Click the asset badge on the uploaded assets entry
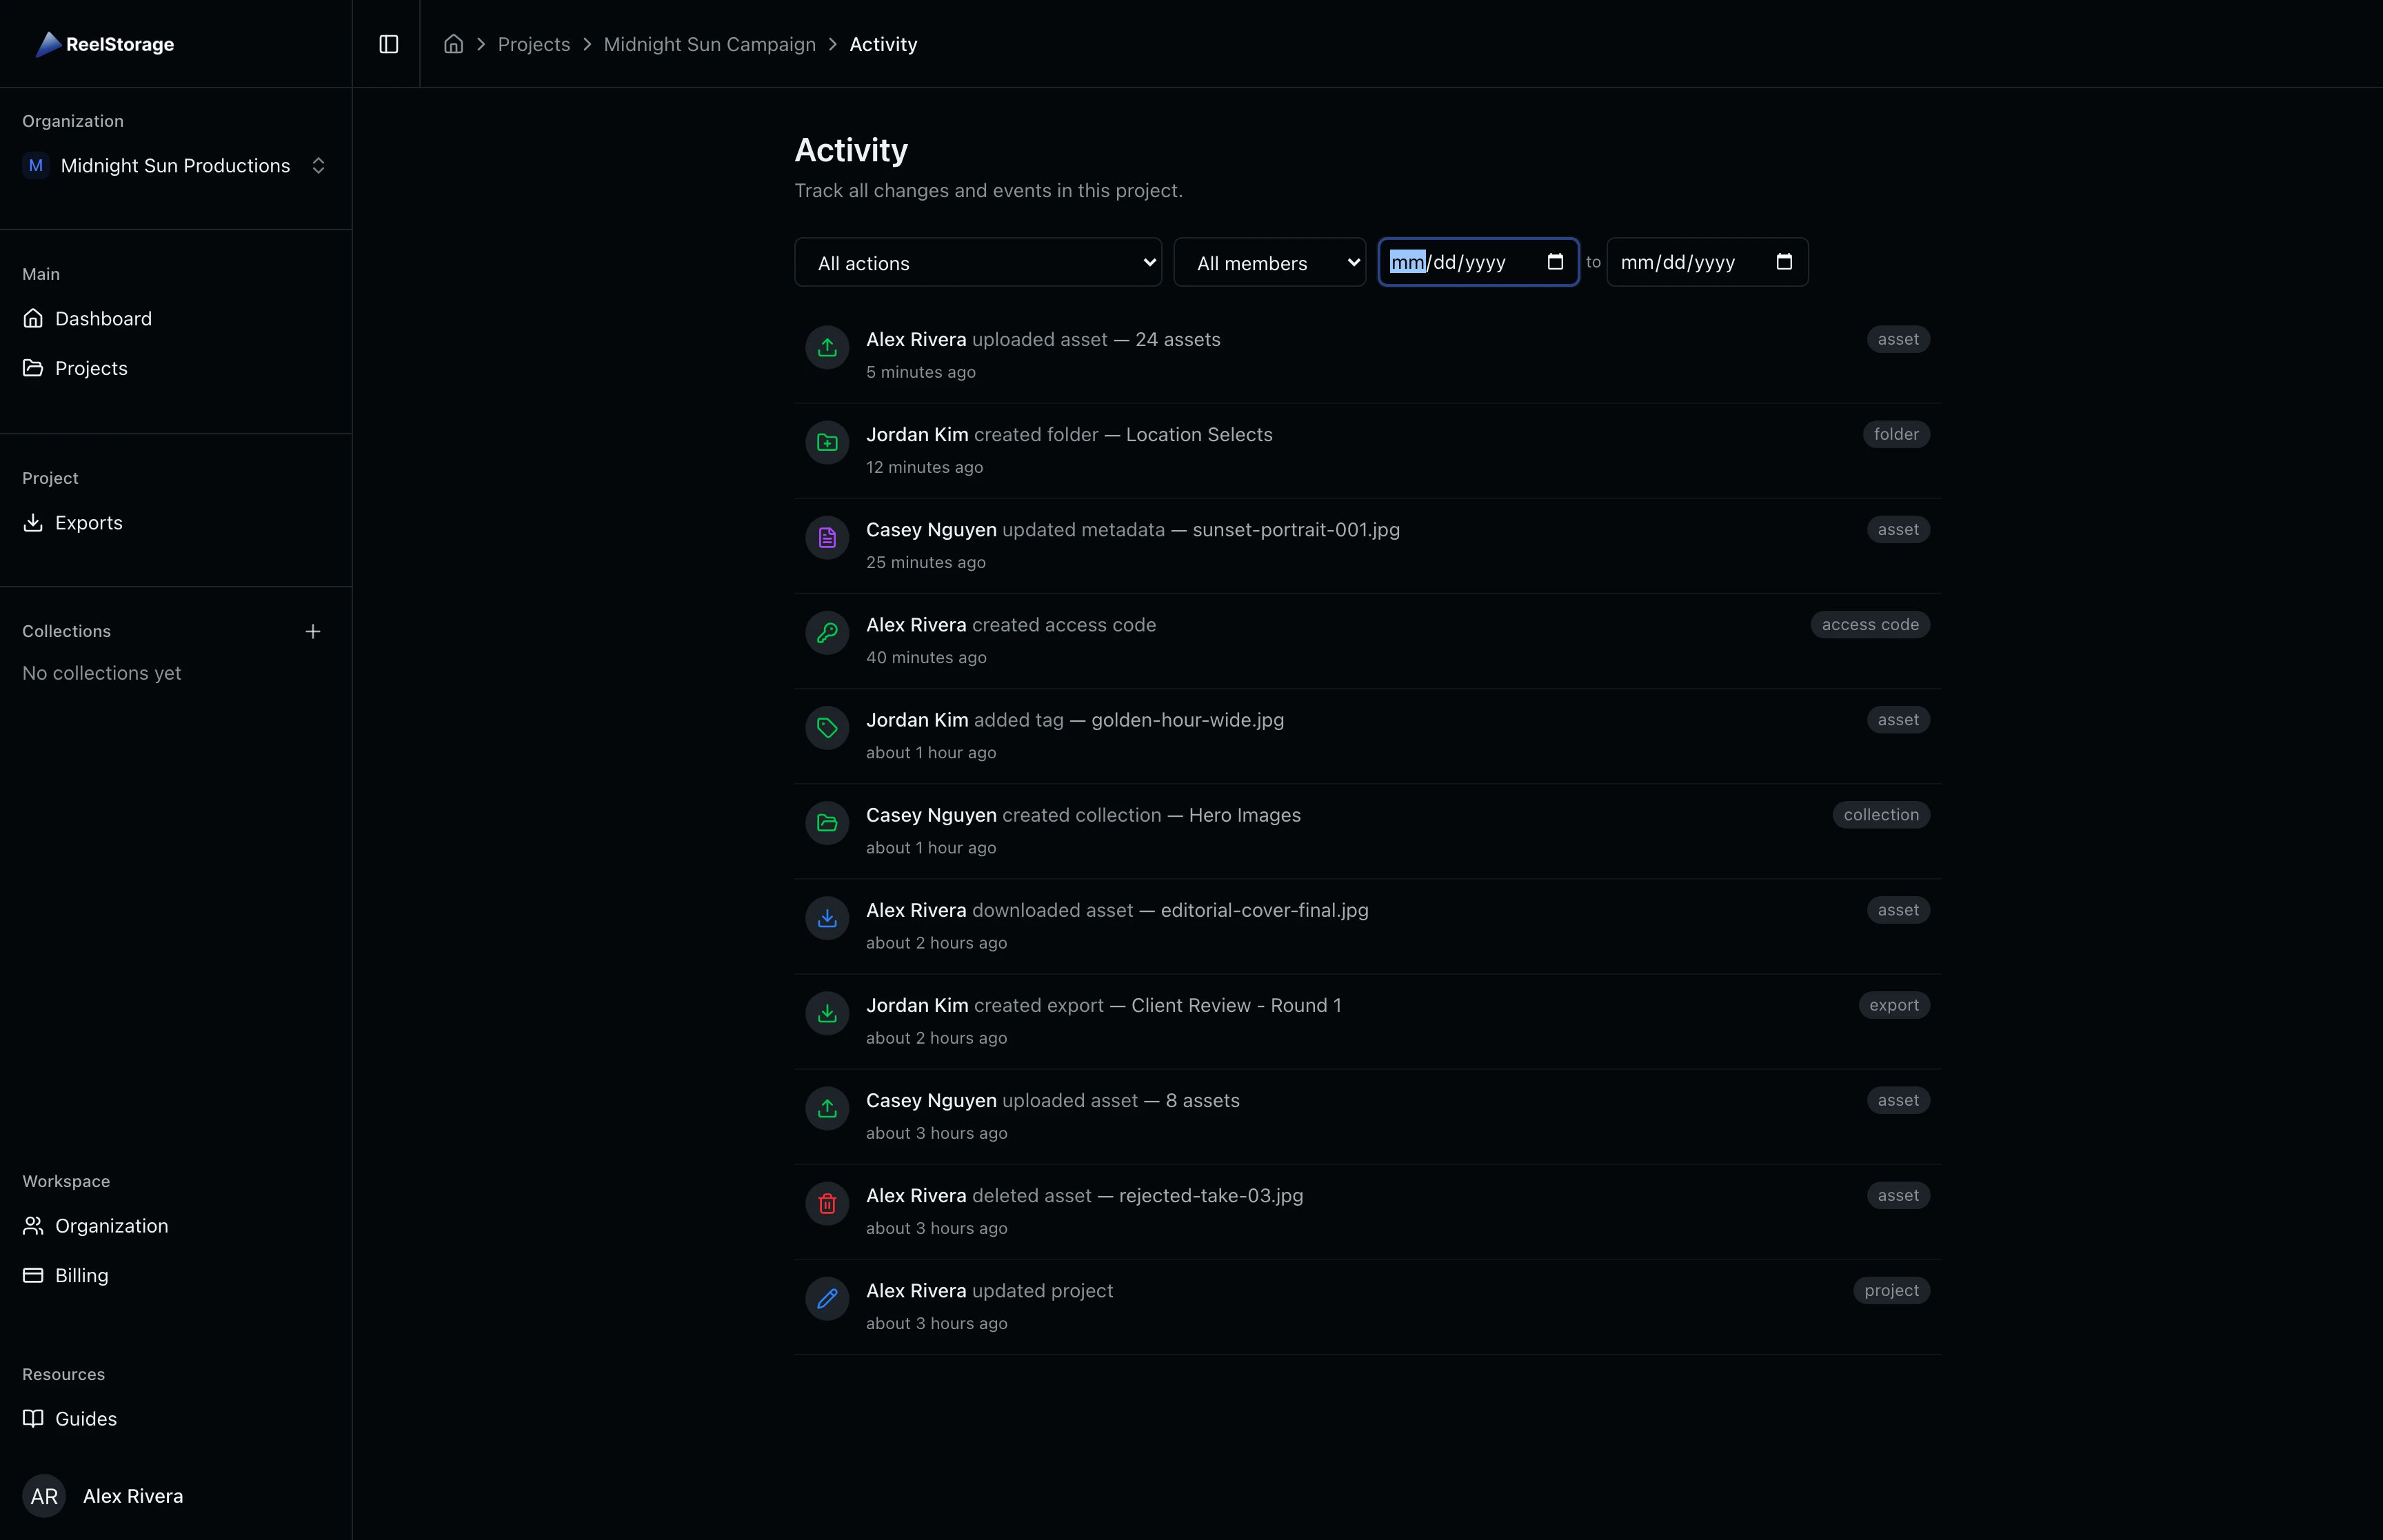 tap(1896, 339)
